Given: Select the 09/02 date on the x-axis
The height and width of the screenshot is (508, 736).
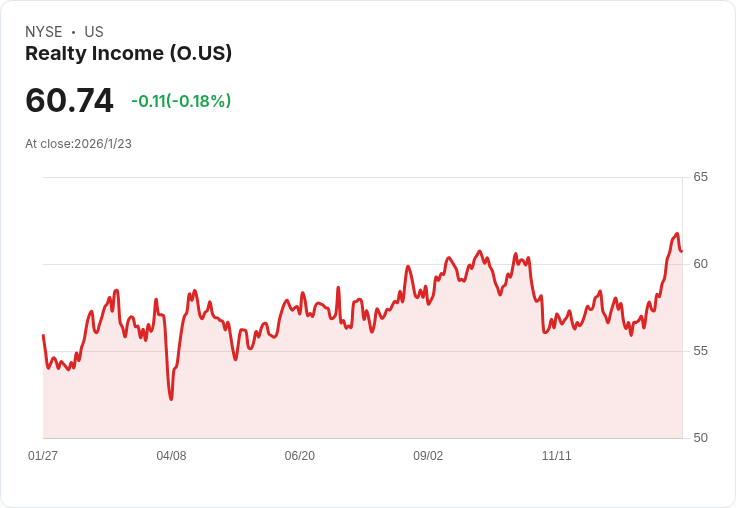Looking at the screenshot, I should pos(428,456).
